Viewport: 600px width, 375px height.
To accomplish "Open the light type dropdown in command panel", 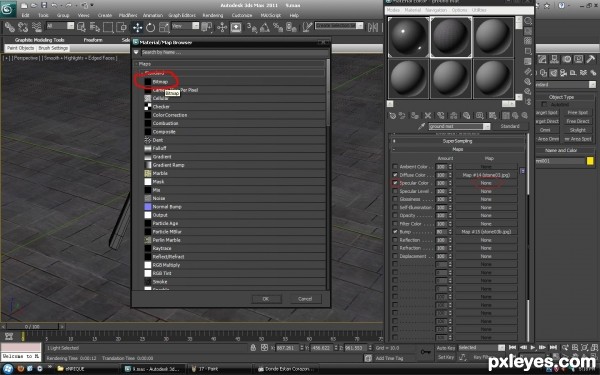I will (x=592, y=85).
